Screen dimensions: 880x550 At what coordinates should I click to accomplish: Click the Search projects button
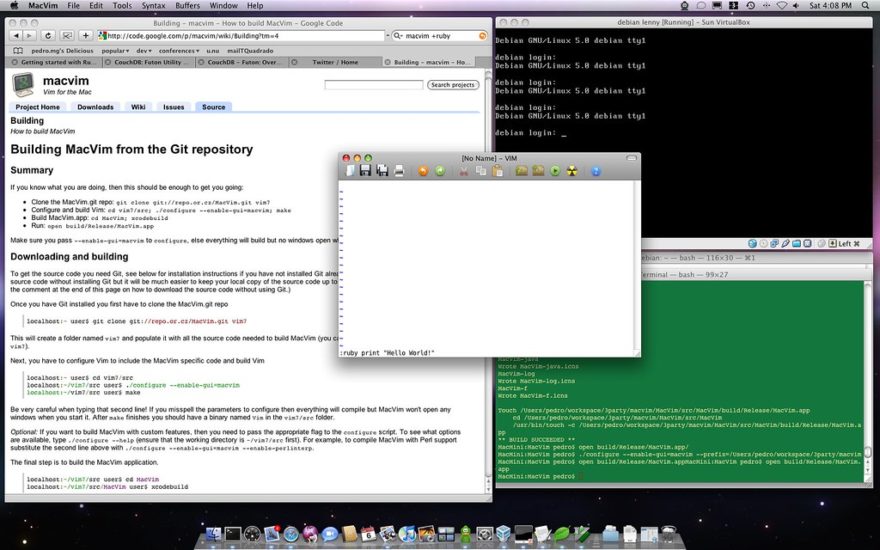[453, 85]
